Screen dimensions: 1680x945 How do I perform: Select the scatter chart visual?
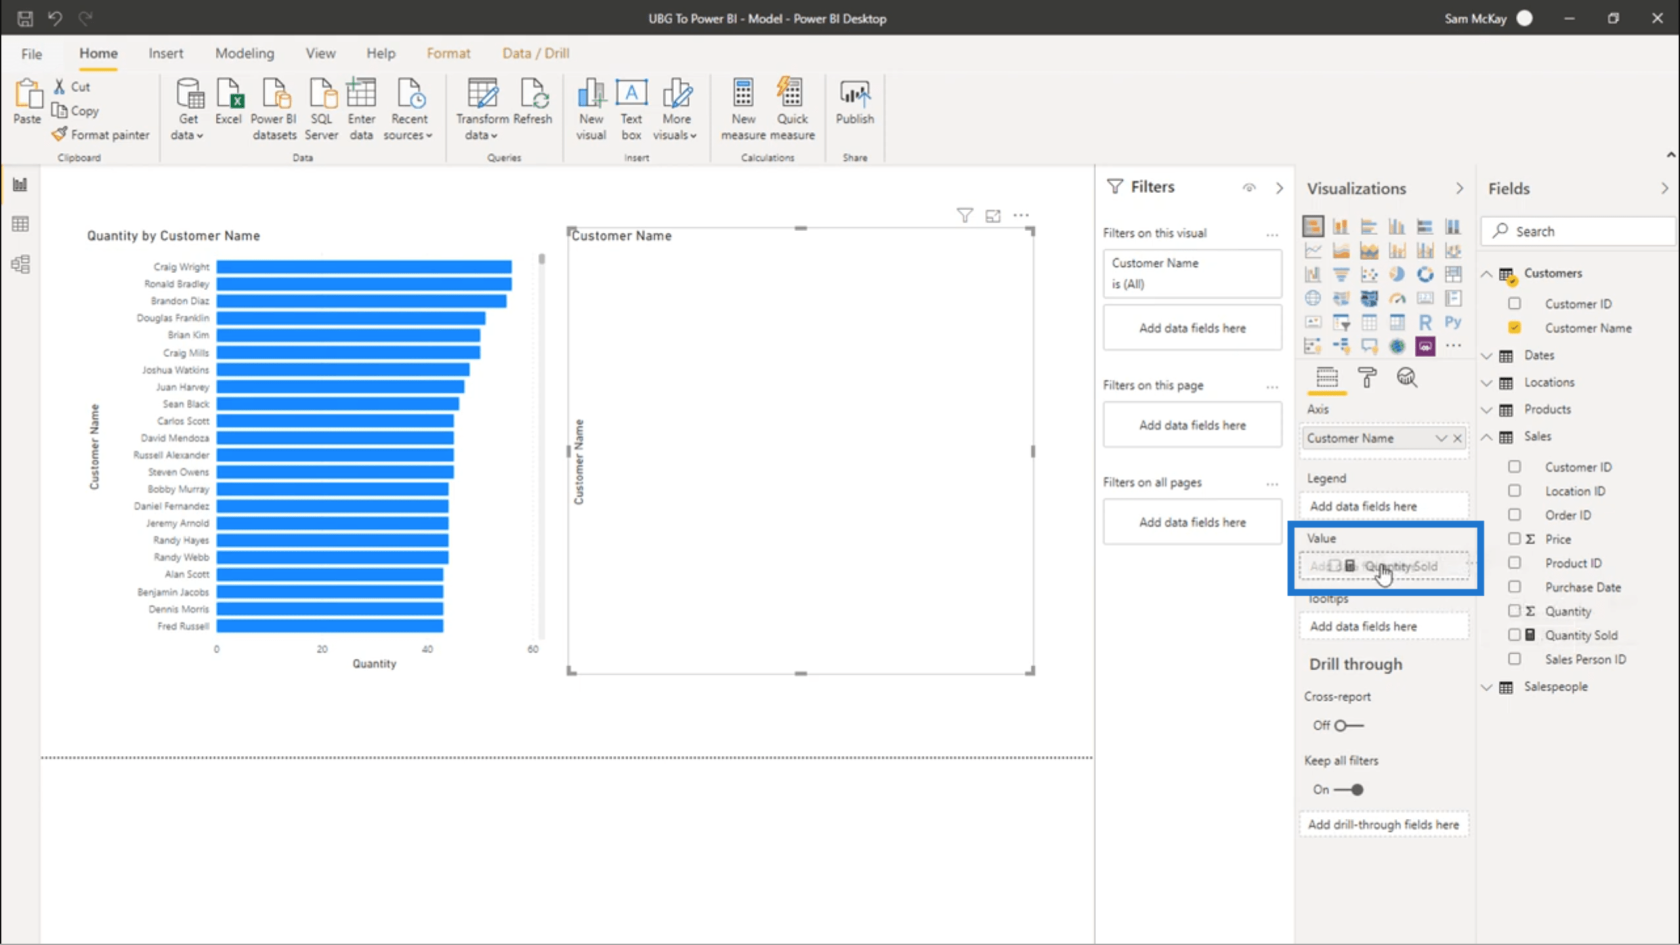click(x=1369, y=274)
